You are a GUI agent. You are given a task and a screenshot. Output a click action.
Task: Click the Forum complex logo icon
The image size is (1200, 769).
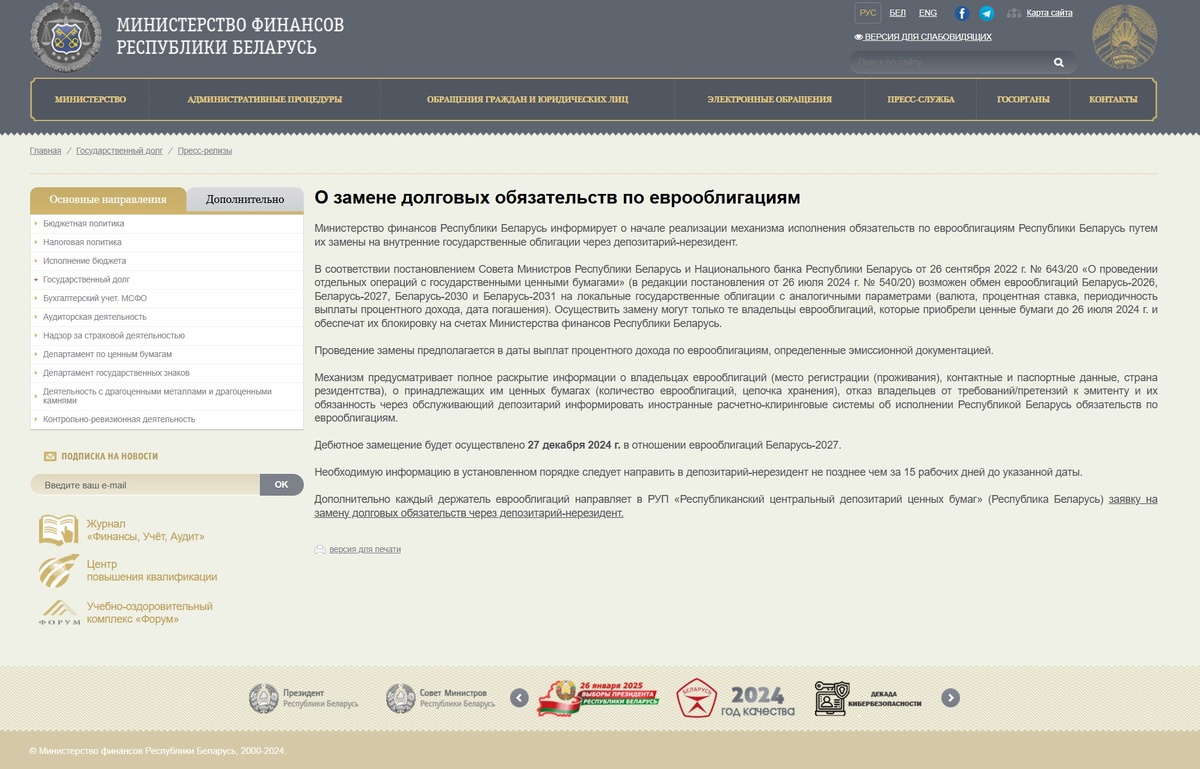click(59, 612)
